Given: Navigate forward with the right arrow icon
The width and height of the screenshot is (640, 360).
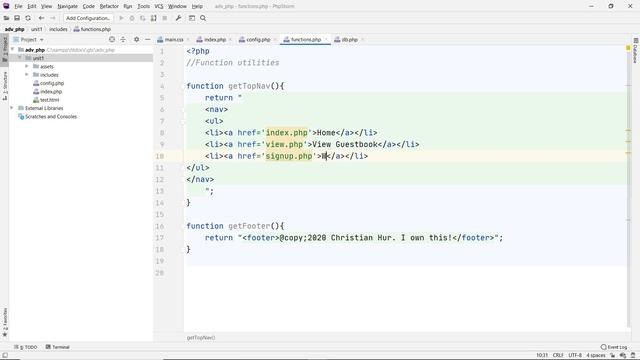Looking at the screenshot, I should 53,18.
